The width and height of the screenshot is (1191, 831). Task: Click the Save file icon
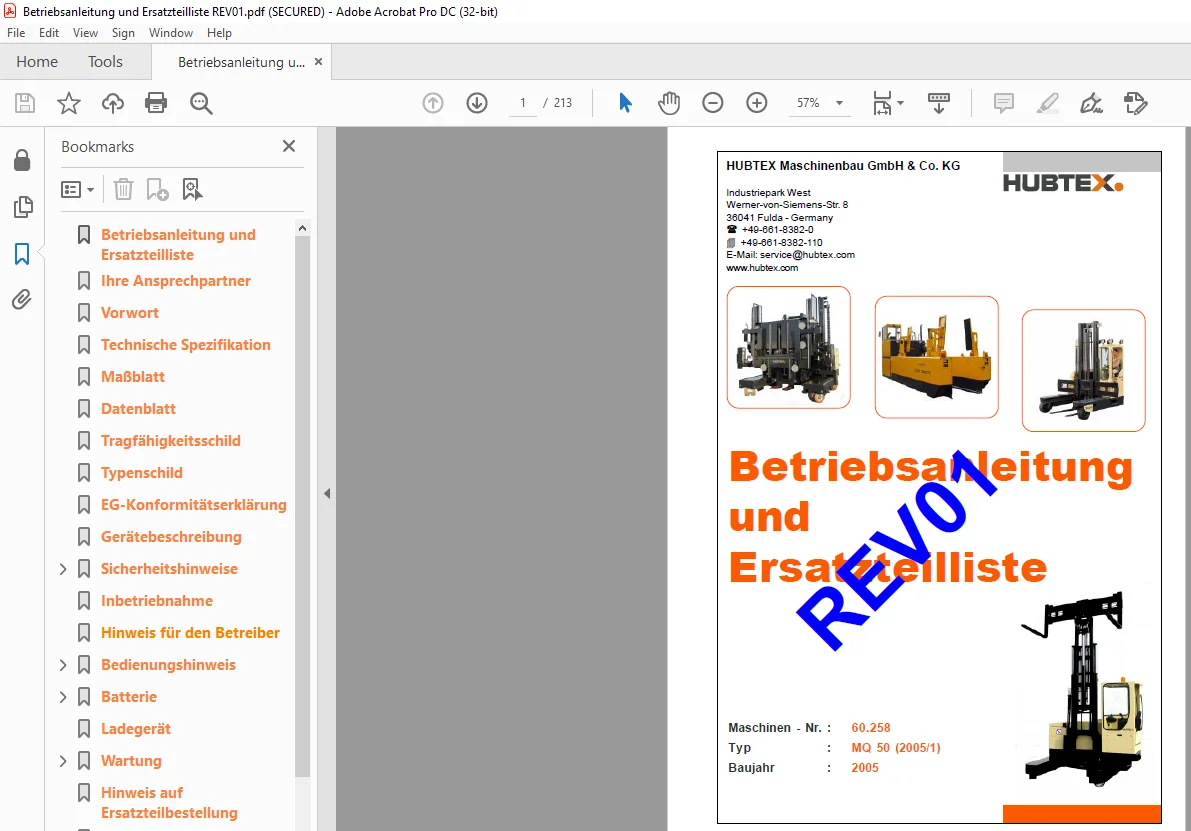(25, 103)
